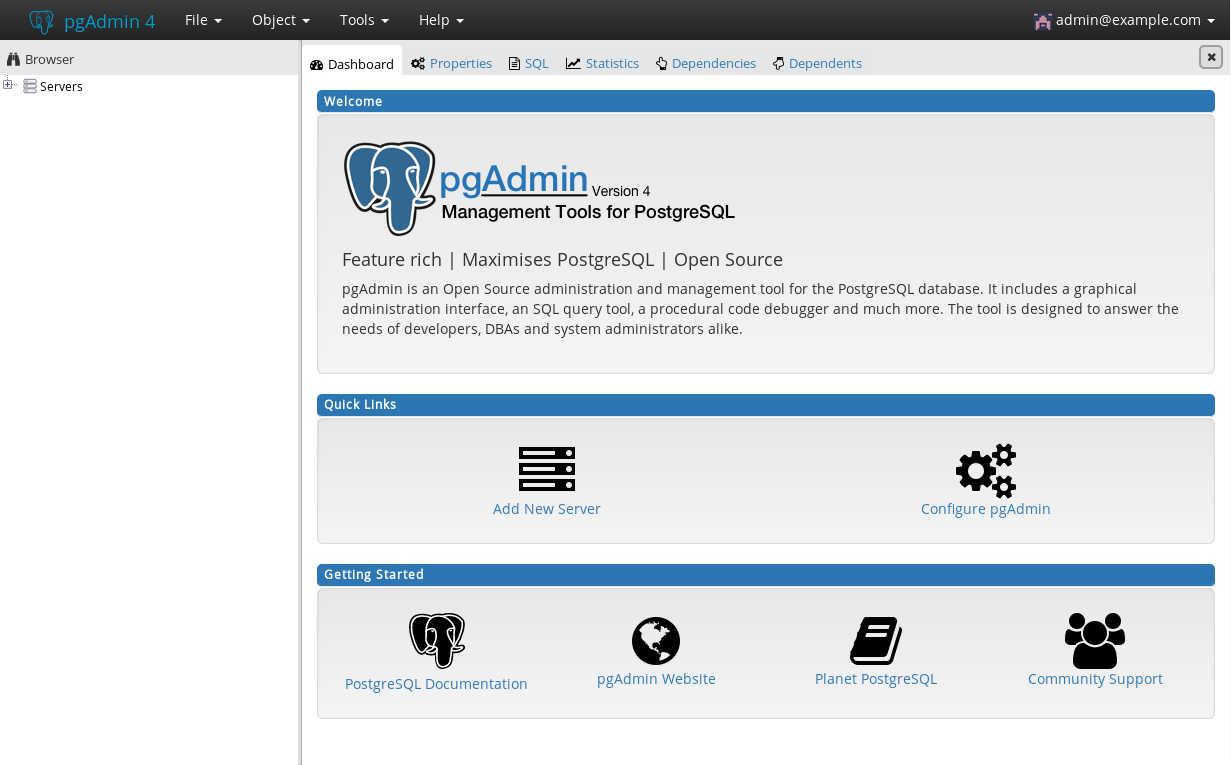This screenshot has width=1231, height=765.
Task: Open the PostgreSQL Documentation link text
Action: pyautogui.click(x=436, y=684)
